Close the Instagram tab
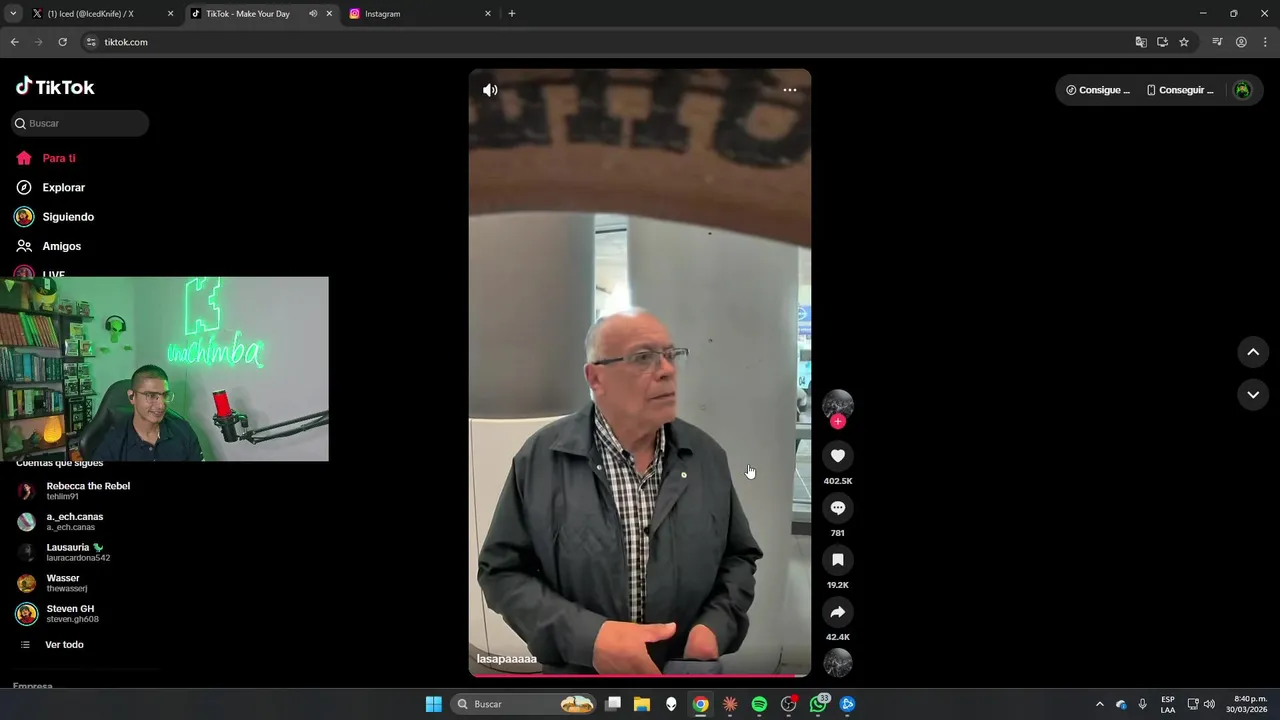 (x=488, y=14)
